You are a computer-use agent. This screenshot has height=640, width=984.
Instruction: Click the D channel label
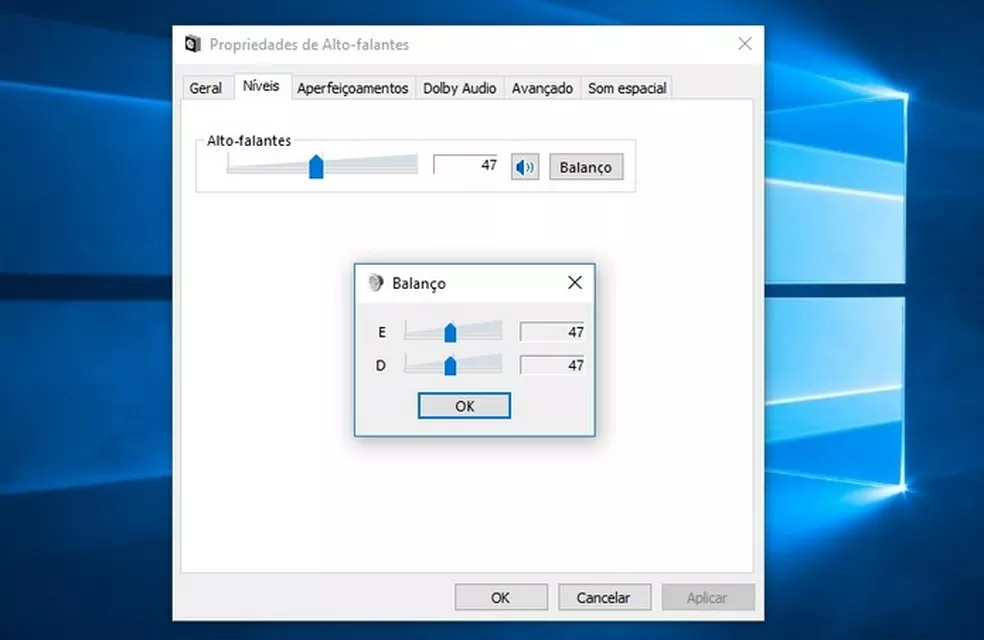[x=381, y=365]
